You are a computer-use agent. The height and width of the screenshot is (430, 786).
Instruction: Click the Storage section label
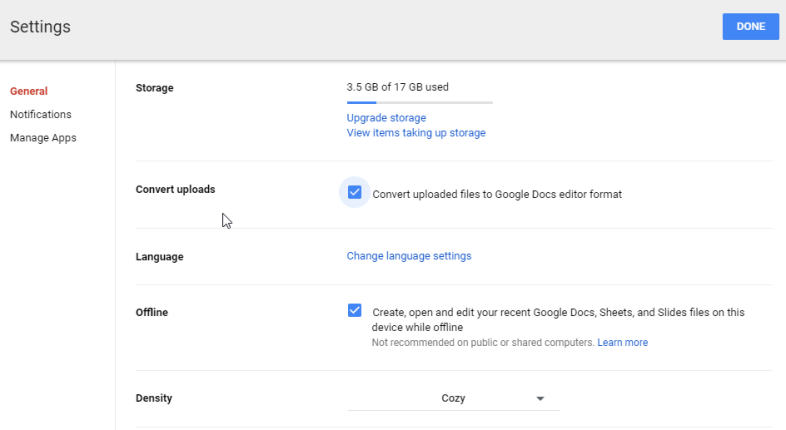(154, 88)
